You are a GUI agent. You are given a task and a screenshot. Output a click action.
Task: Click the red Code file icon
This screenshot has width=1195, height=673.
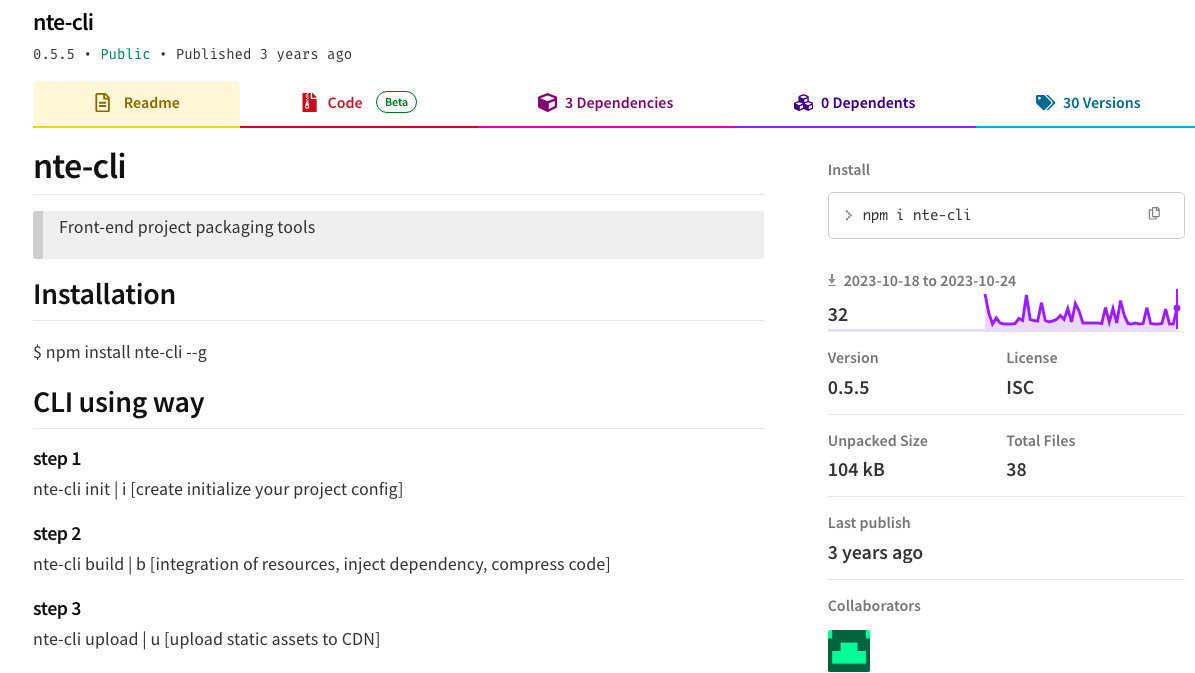coord(309,103)
